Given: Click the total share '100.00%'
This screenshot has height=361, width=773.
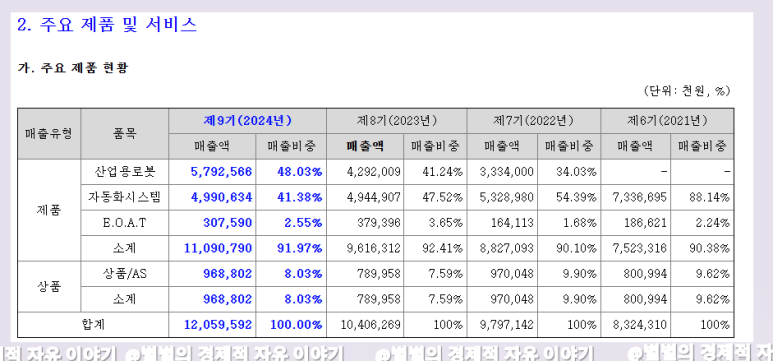Looking at the screenshot, I should pyautogui.click(x=296, y=325).
